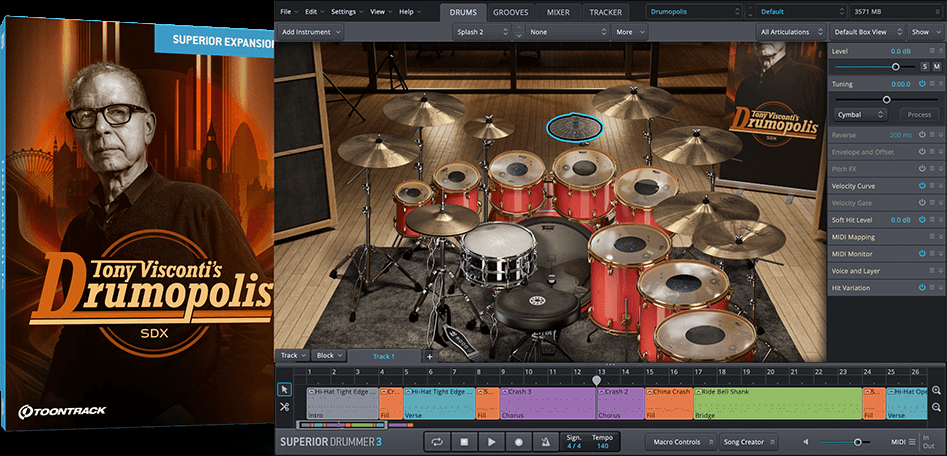Toggle the Tuning power button
This screenshot has height=456, width=947.
point(922,84)
